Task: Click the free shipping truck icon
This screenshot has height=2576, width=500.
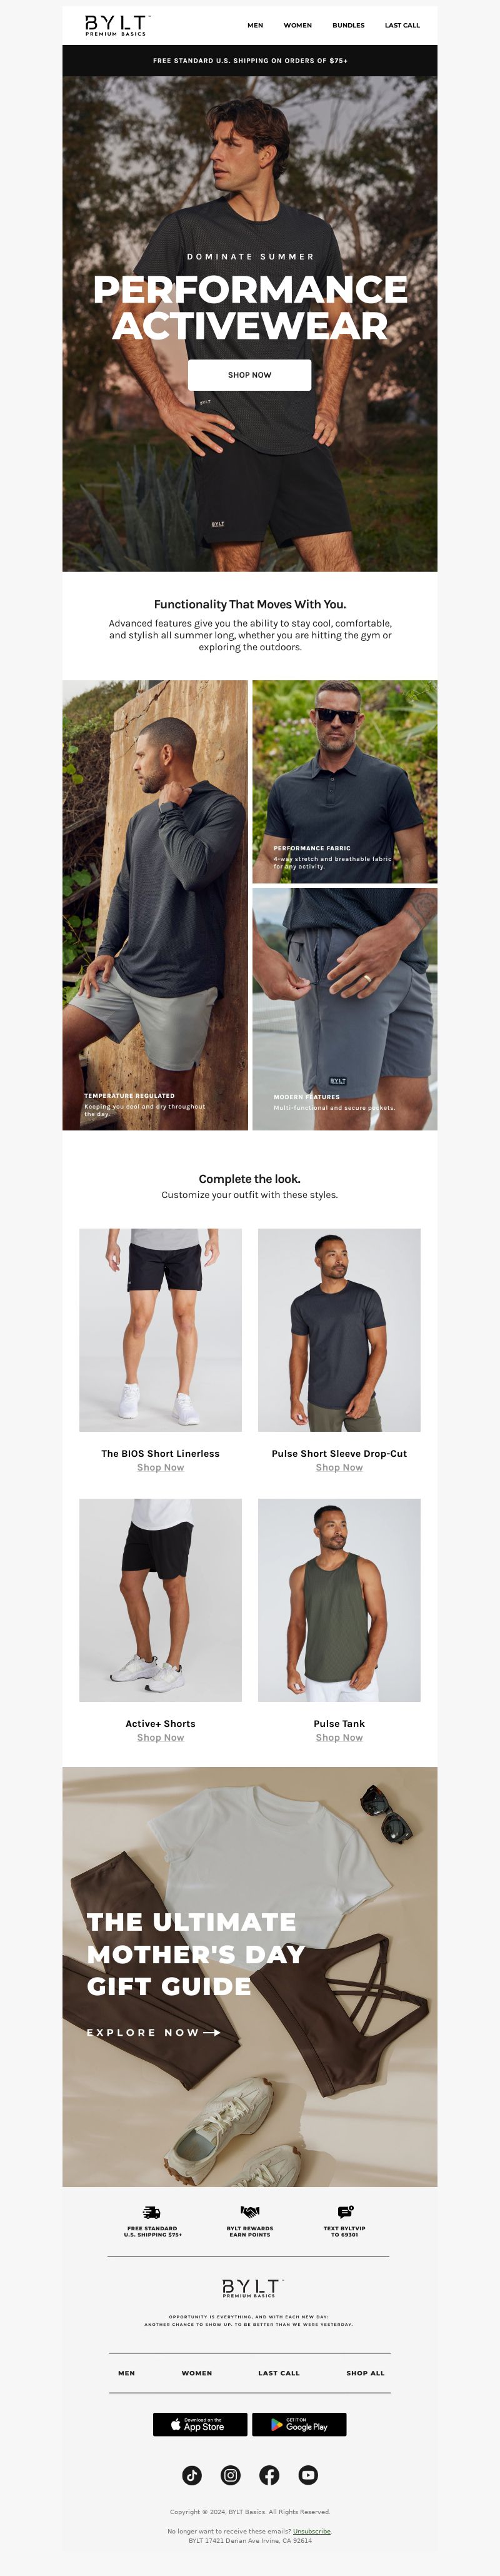Action: (152, 2212)
